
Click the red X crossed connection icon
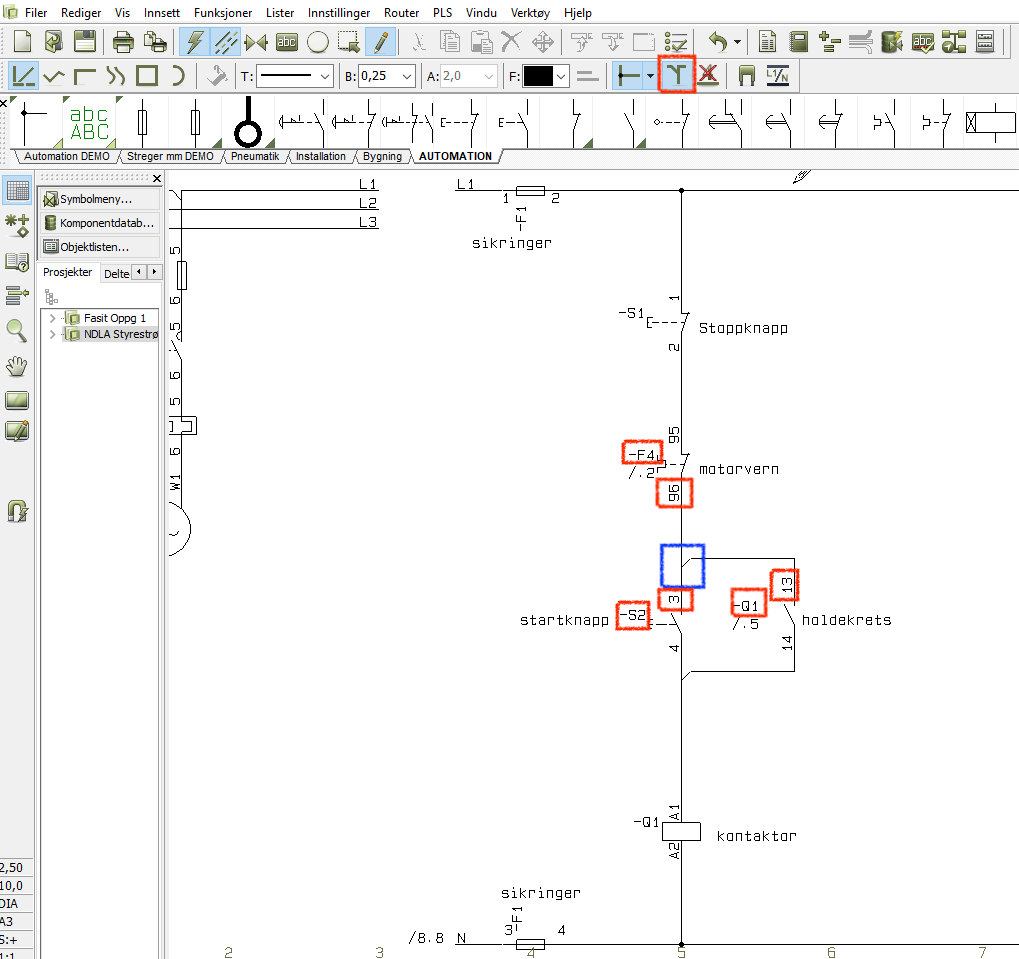708,75
